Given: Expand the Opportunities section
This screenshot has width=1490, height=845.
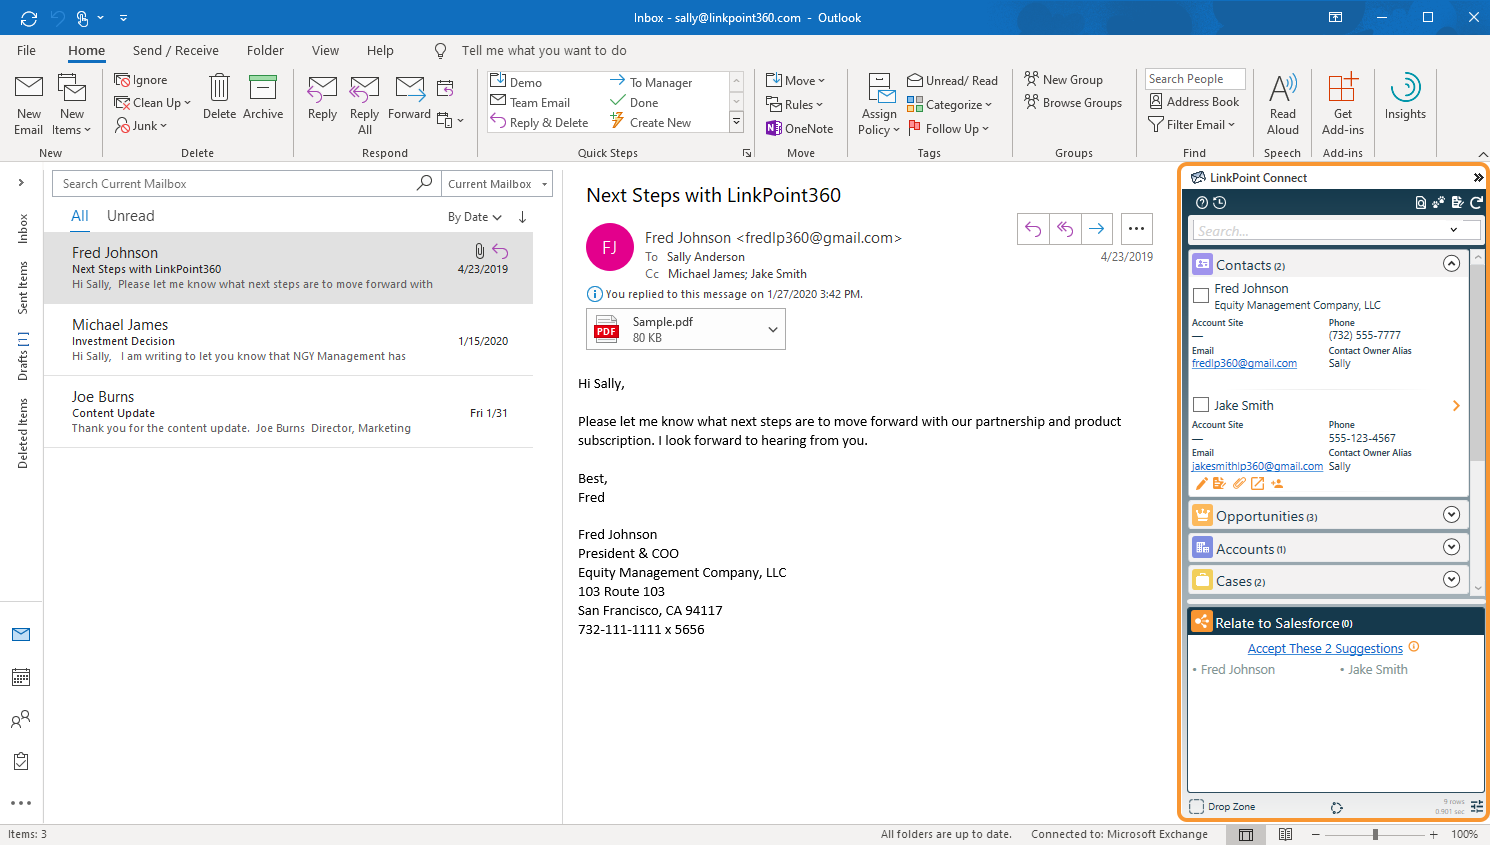Looking at the screenshot, I should 1452,515.
